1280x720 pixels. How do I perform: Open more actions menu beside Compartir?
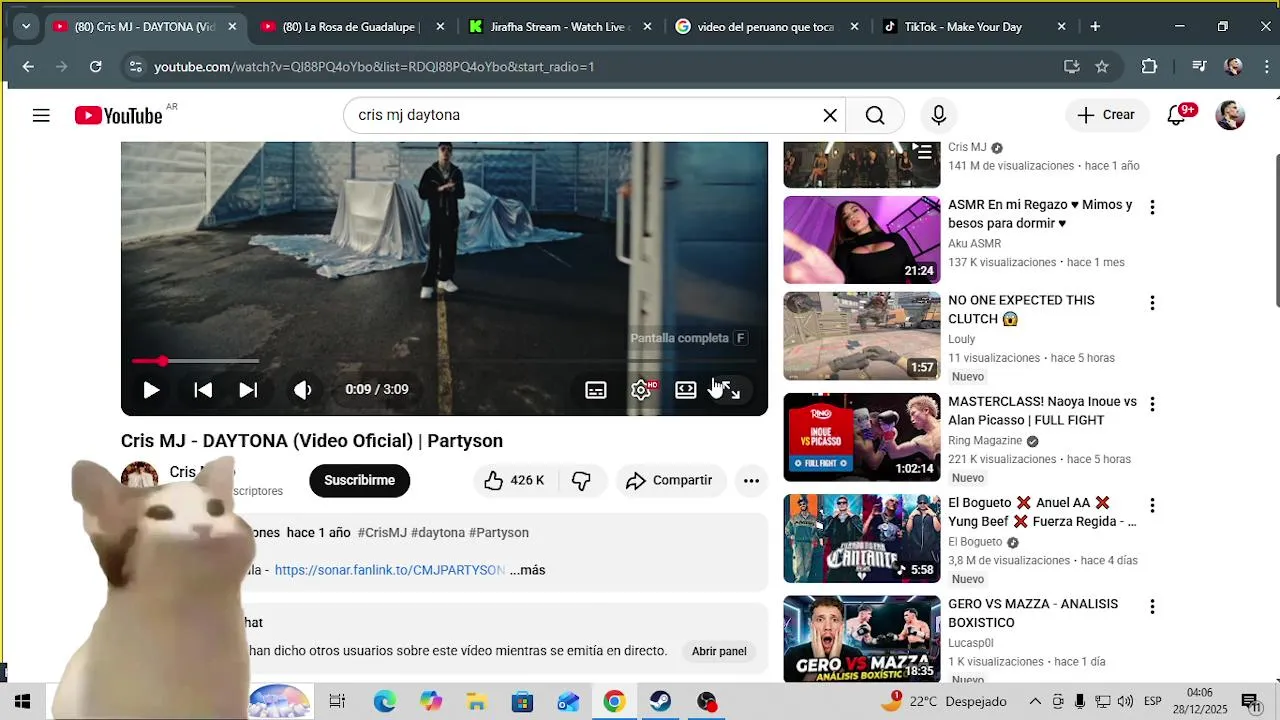751,481
